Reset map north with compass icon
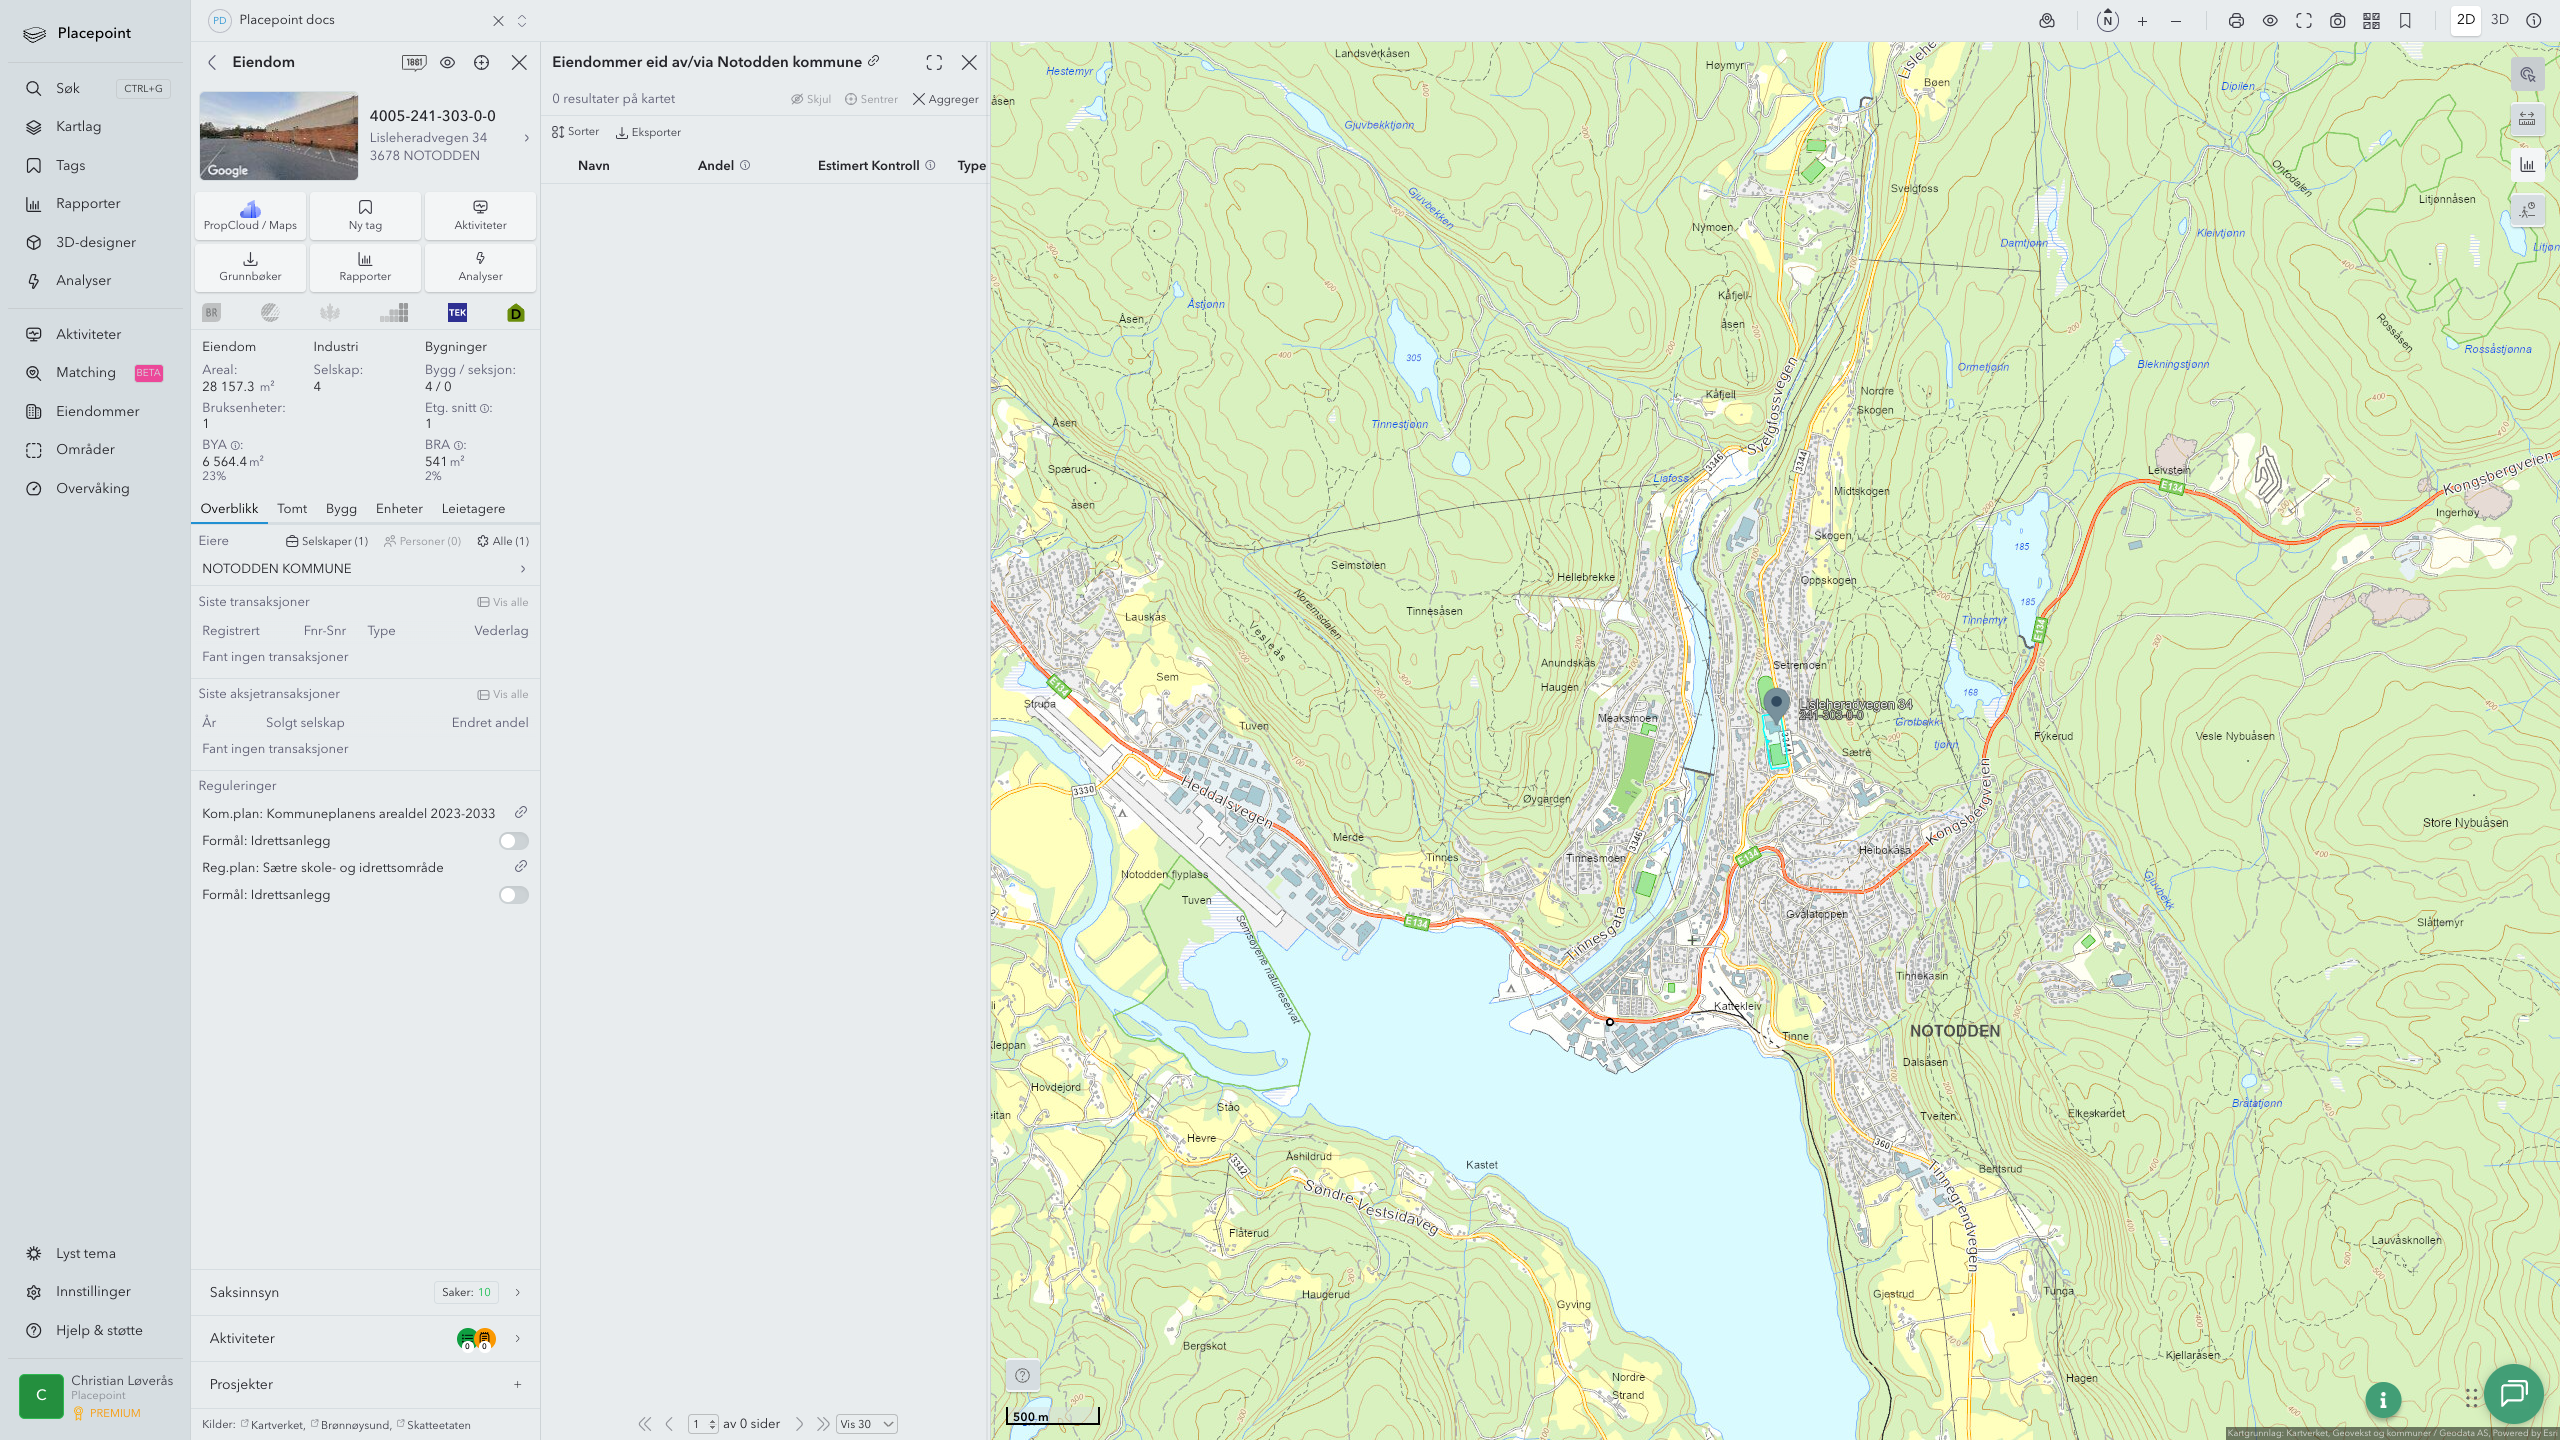 pos(2107,20)
